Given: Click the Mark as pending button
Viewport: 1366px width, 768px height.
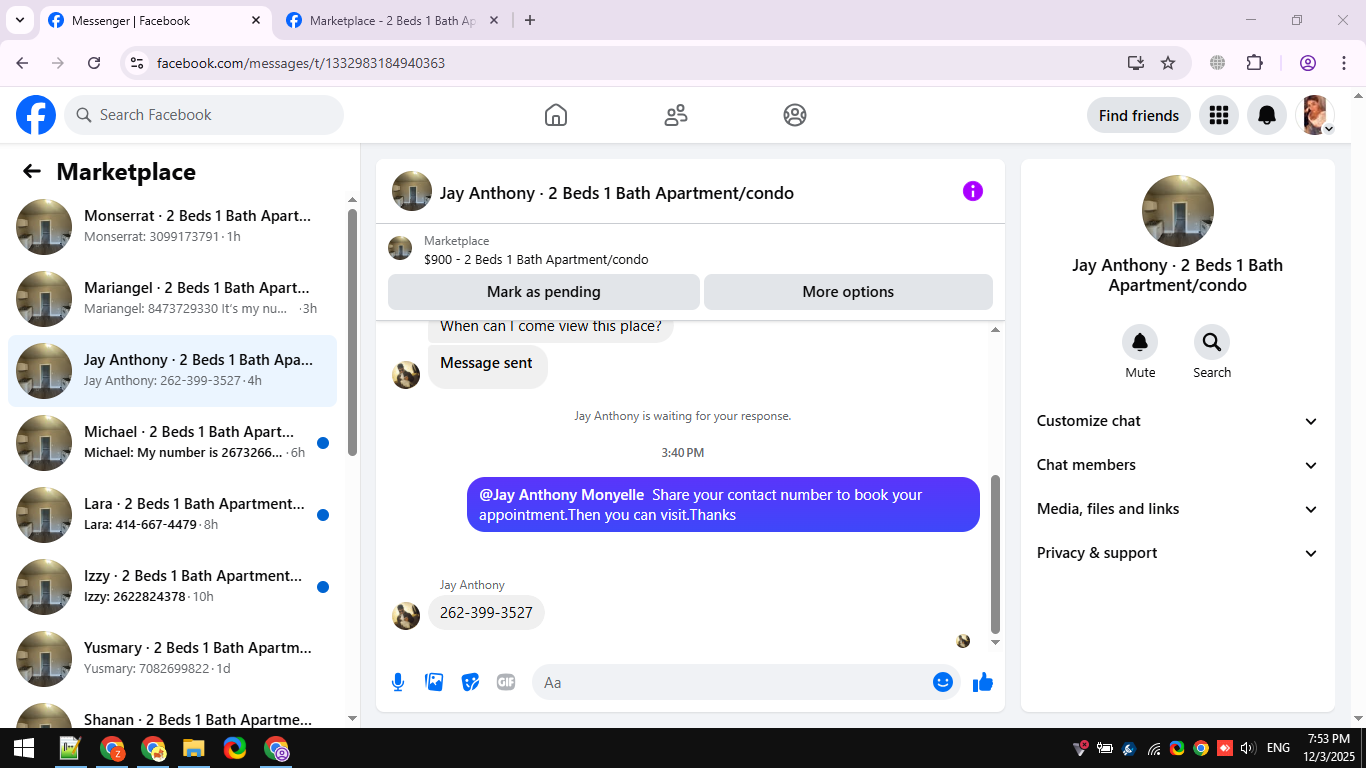Looking at the screenshot, I should pos(544,292).
